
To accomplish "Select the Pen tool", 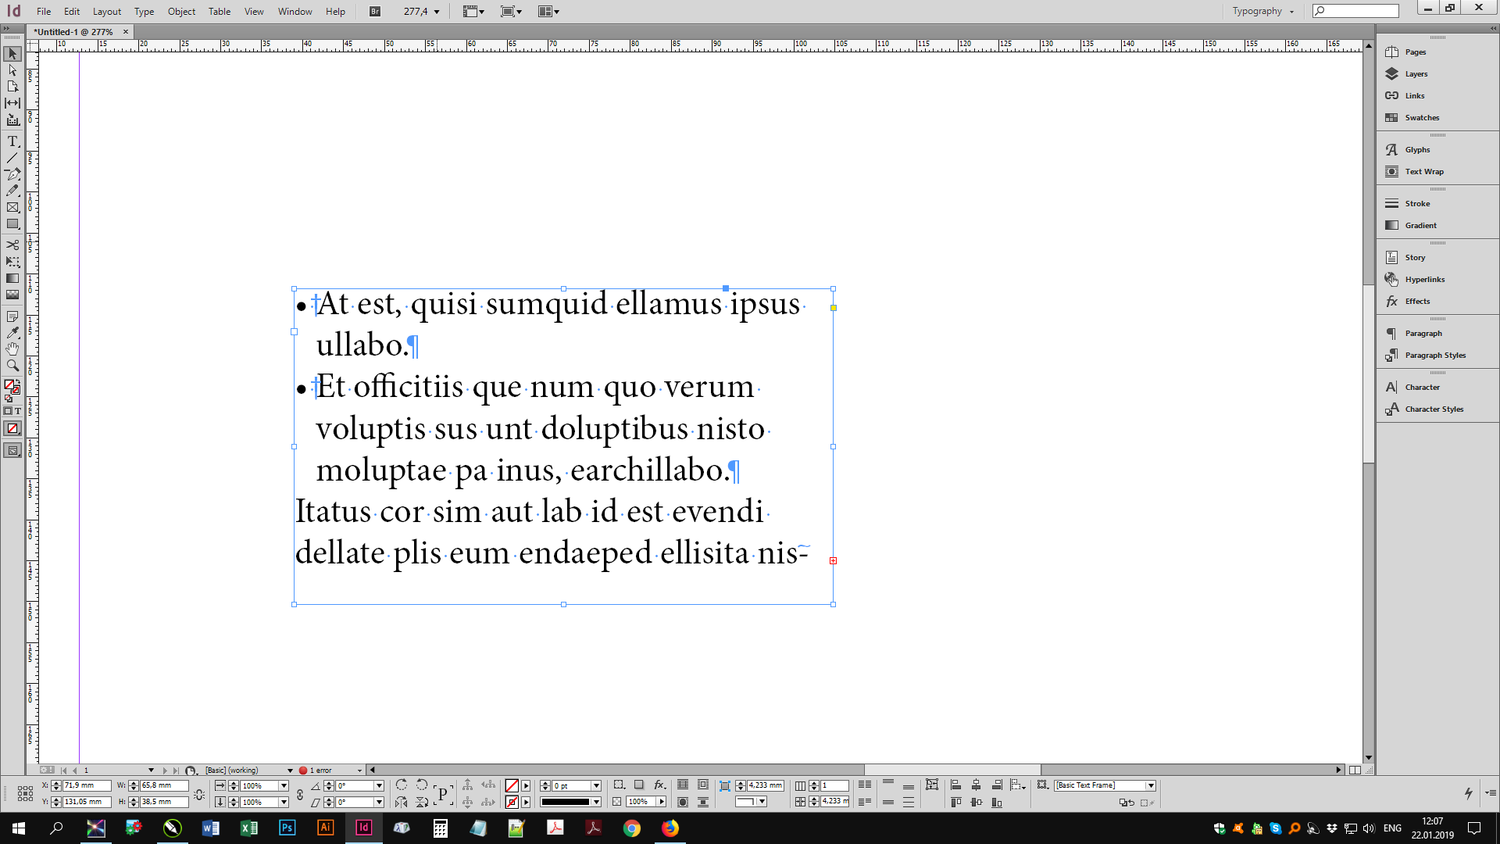I will [x=12, y=174].
